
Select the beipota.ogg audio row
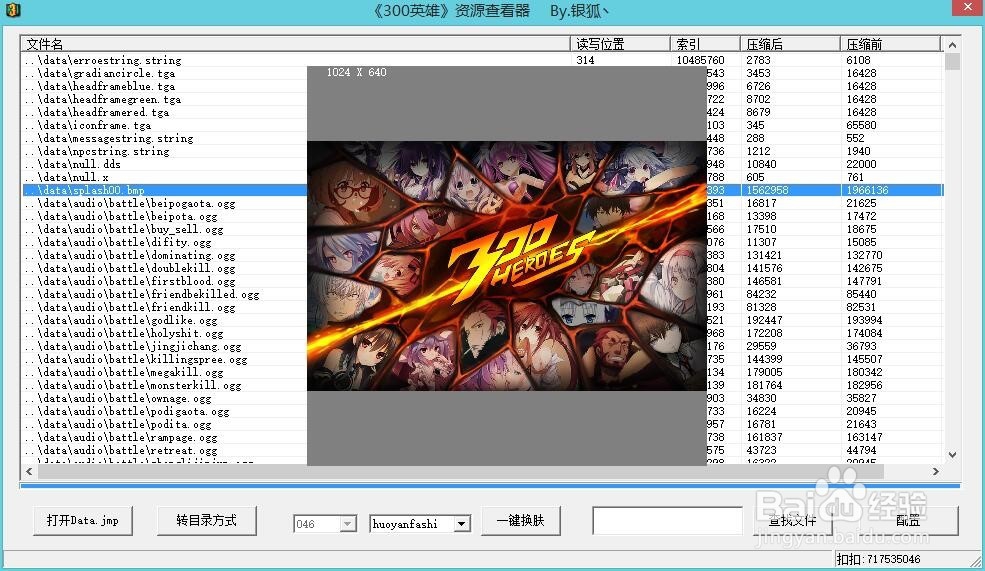coord(482,216)
